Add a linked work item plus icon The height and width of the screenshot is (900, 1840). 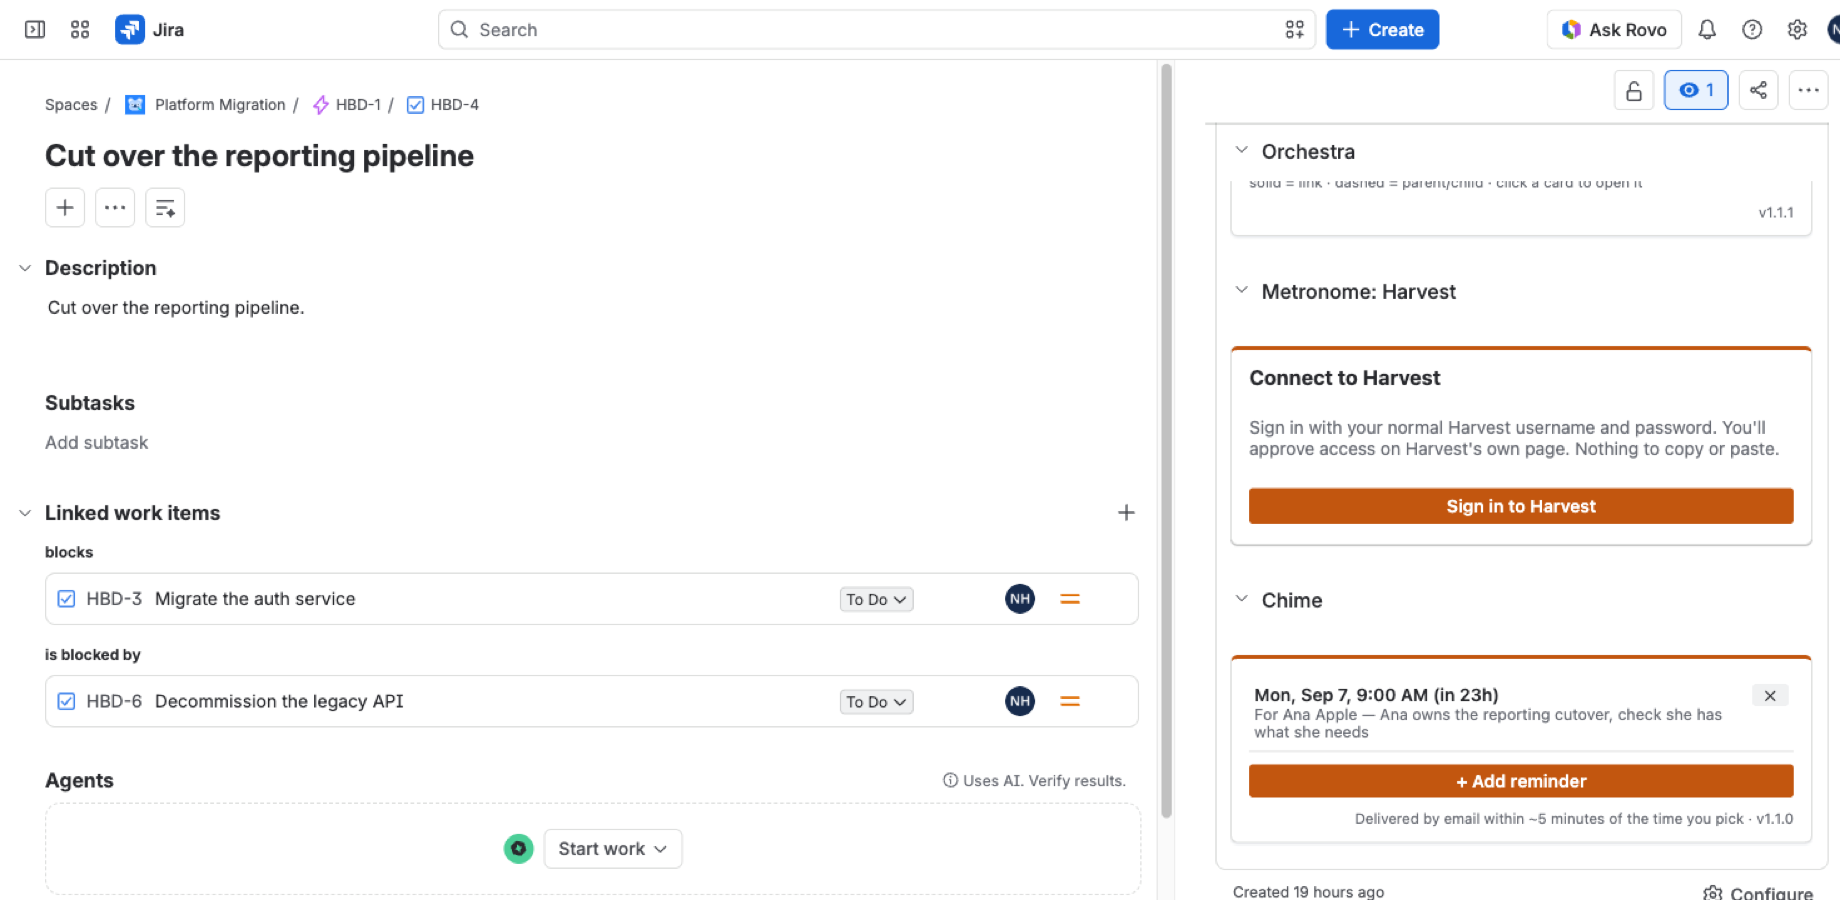tap(1126, 513)
